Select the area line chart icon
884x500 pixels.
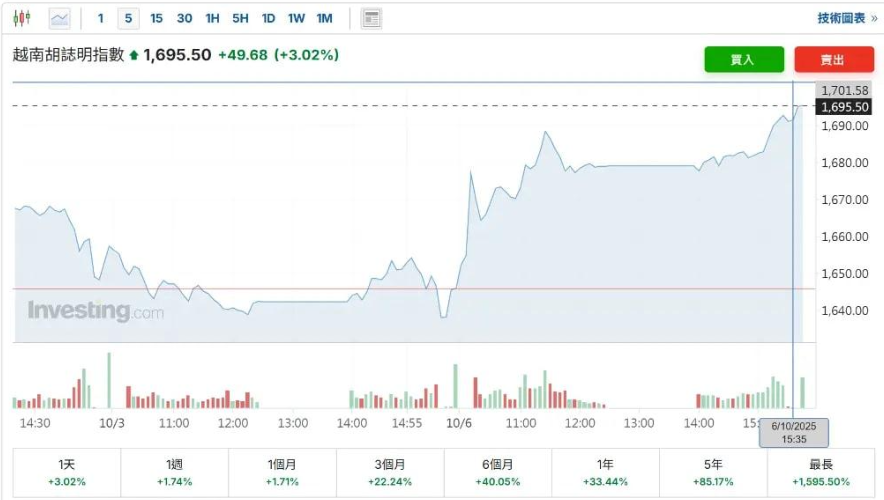pos(60,18)
